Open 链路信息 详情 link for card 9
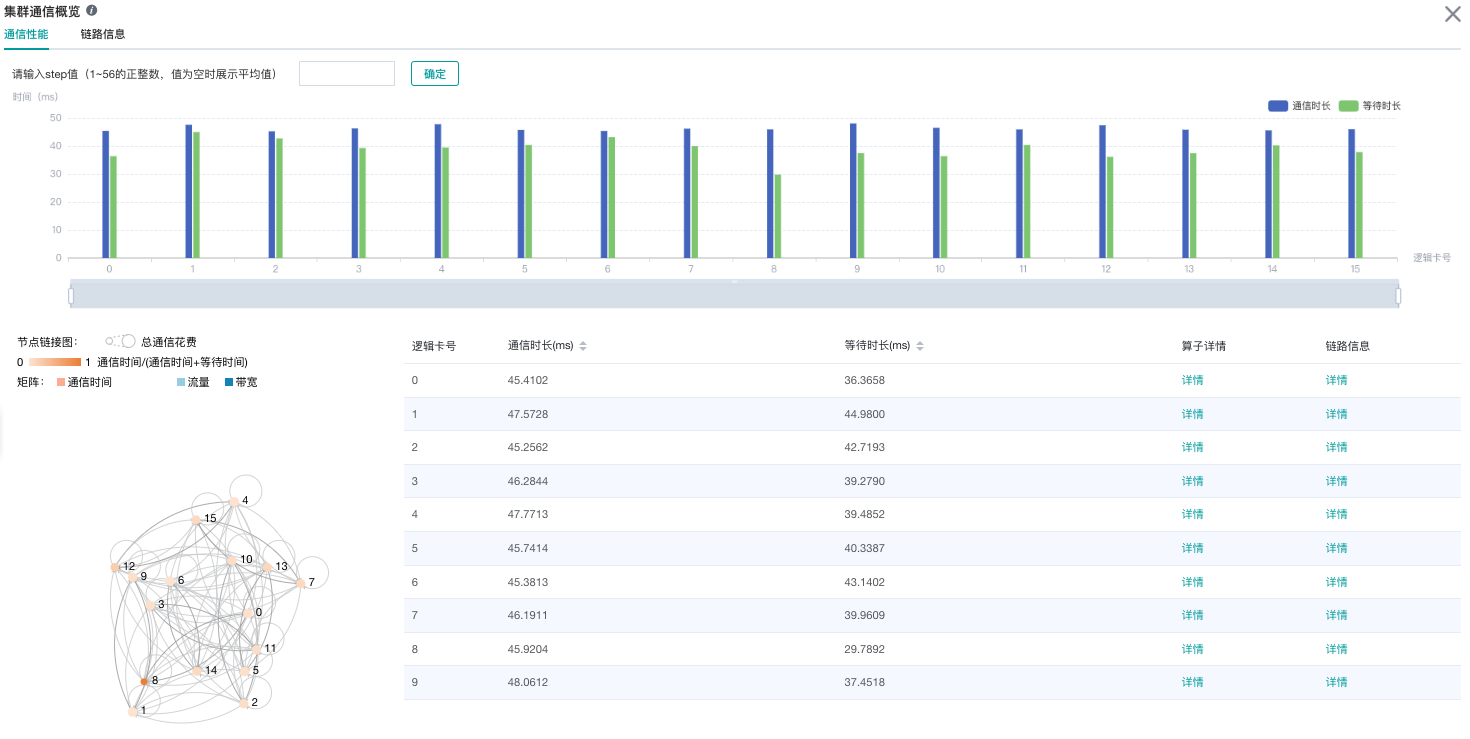The height and width of the screenshot is (739, 1470). pos(1336,682)
